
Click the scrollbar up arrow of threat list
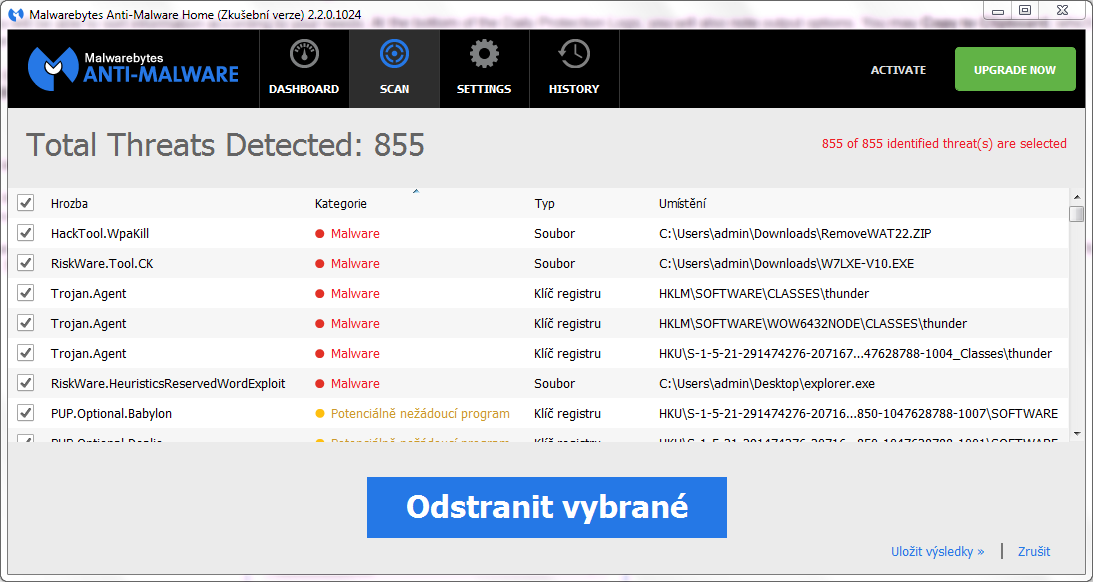tap(1077, 195)
